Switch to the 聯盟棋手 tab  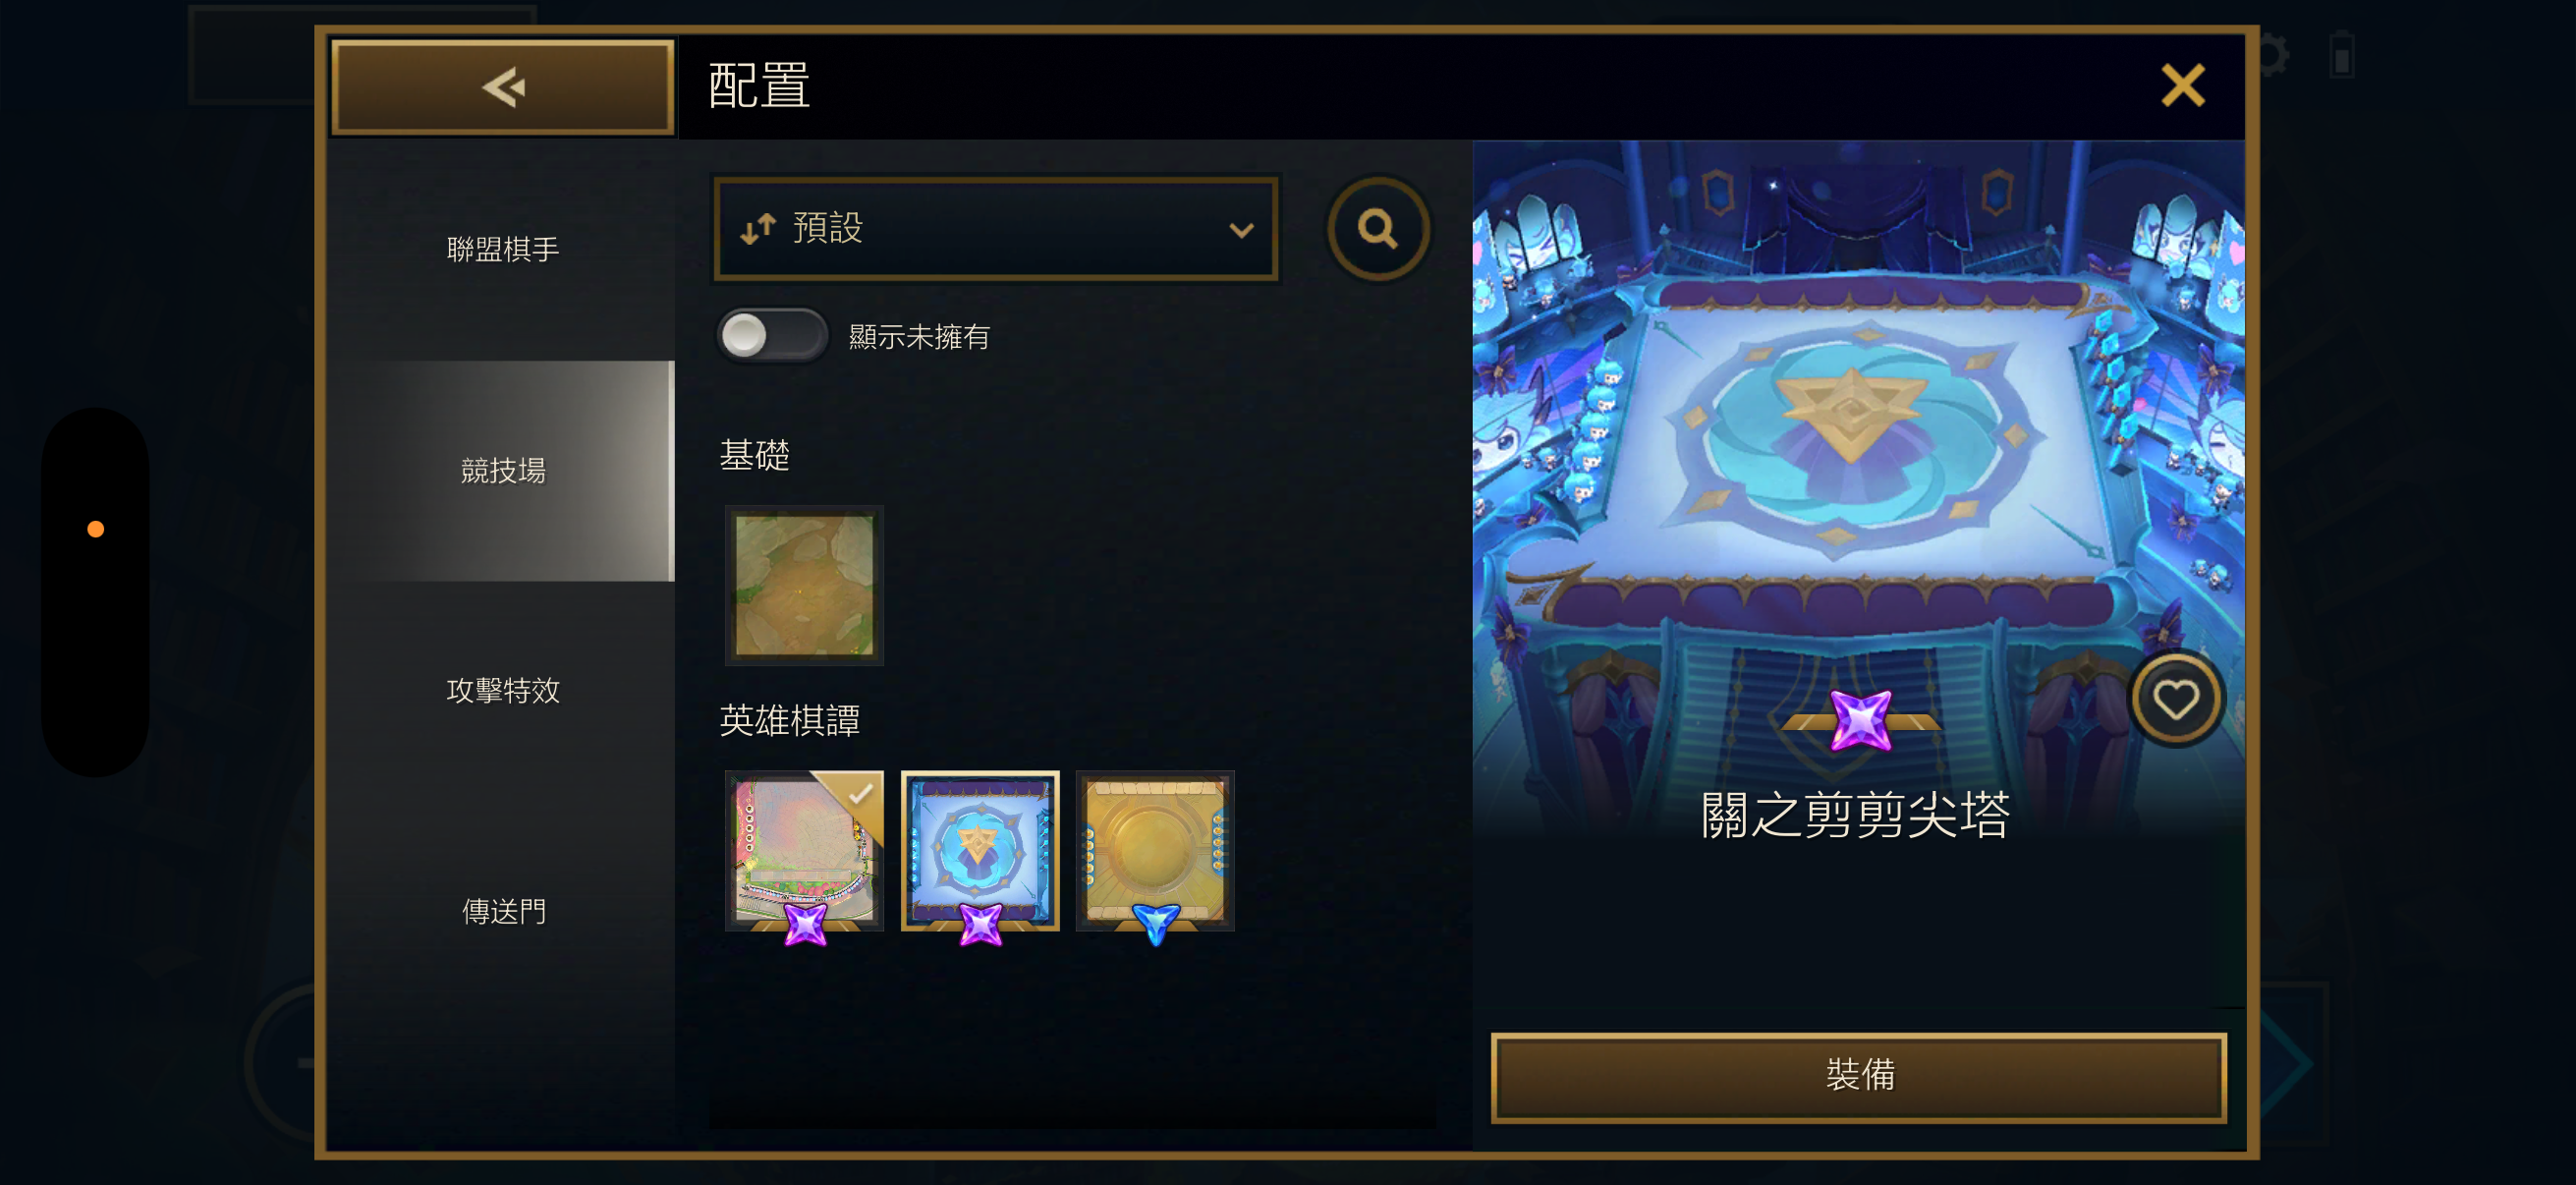502,249
